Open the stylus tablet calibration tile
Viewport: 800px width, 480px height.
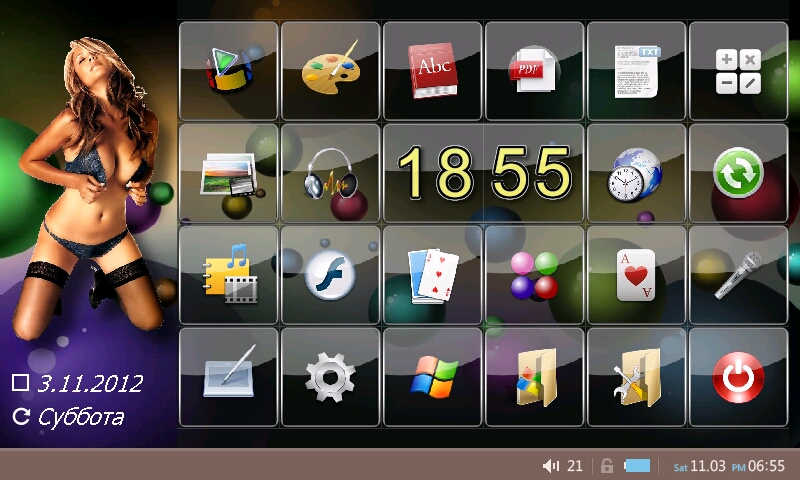[x=228, y=377]
